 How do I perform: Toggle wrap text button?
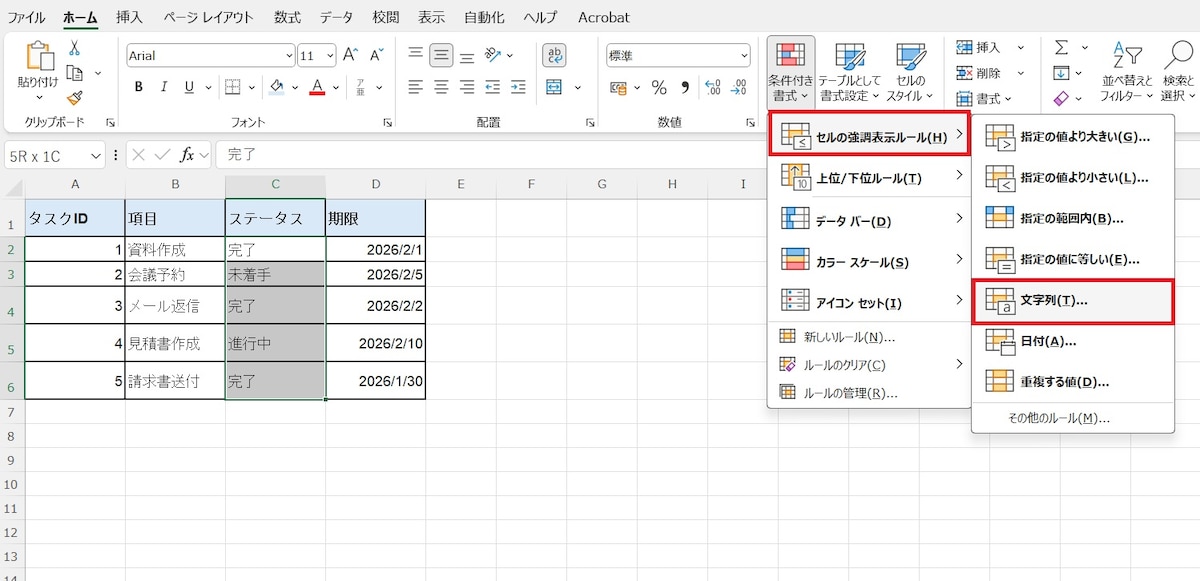[554, 56]
